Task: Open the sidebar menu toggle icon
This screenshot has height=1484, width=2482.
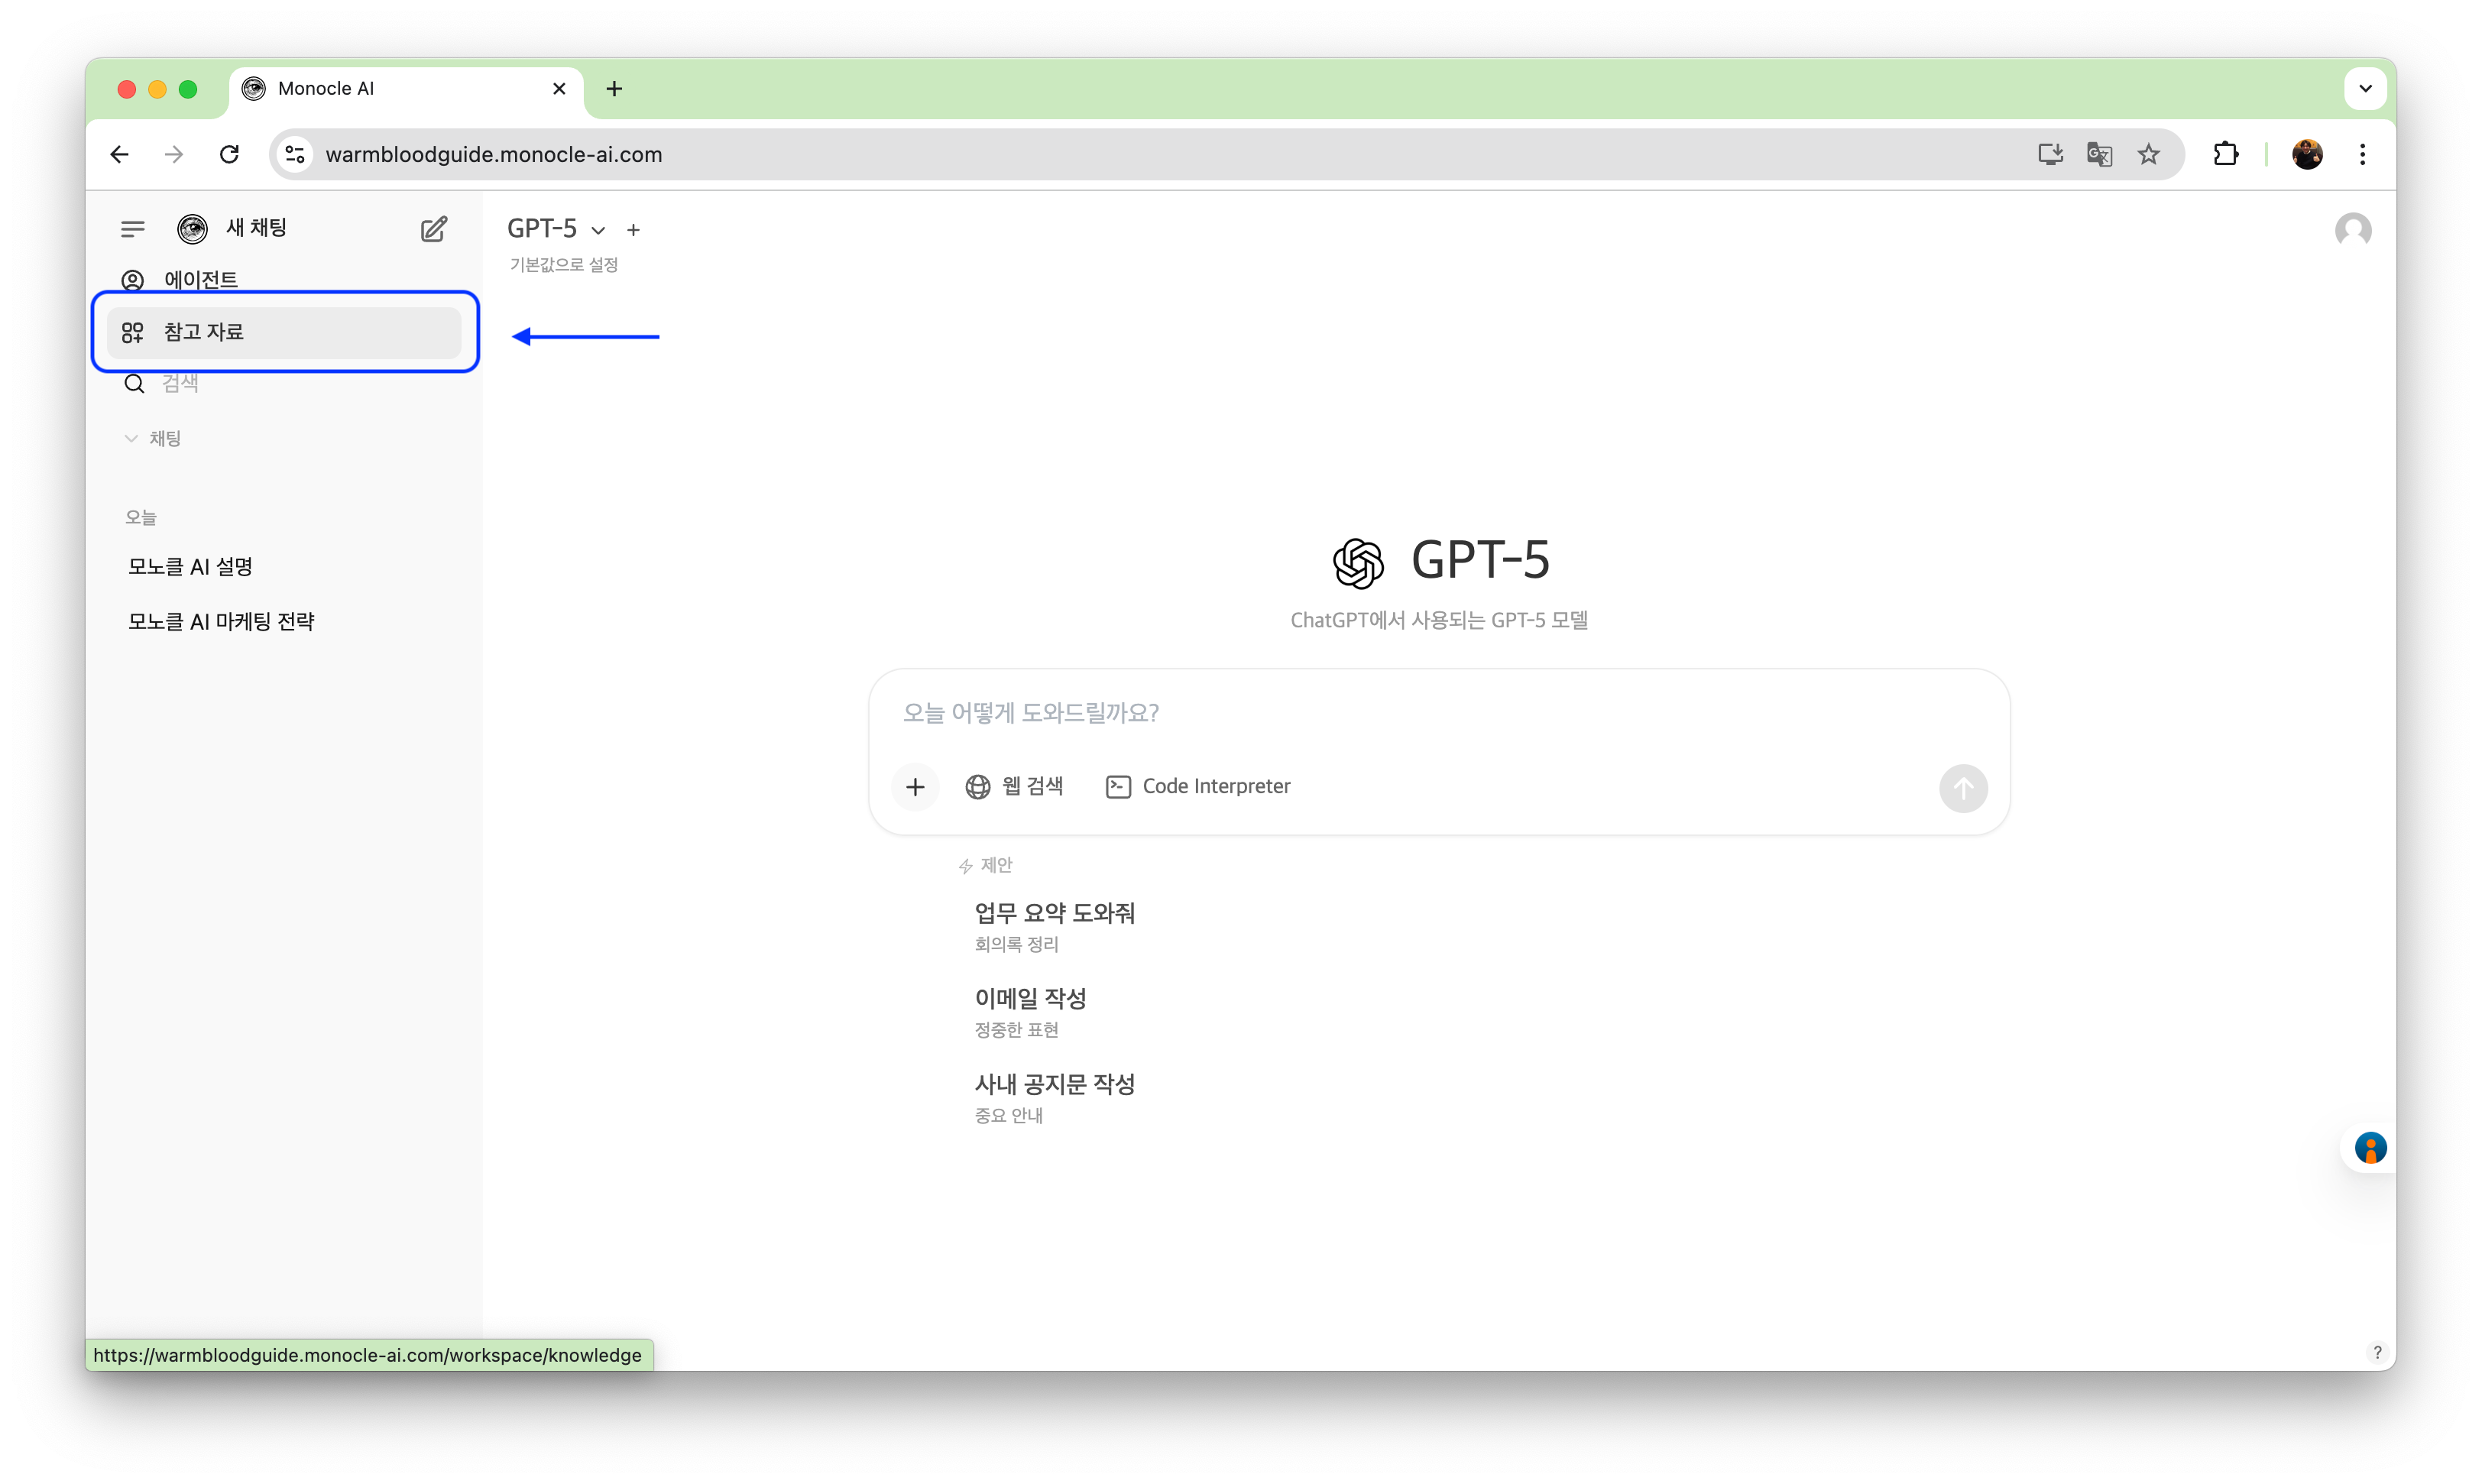Action: click(x=131, y=228)
